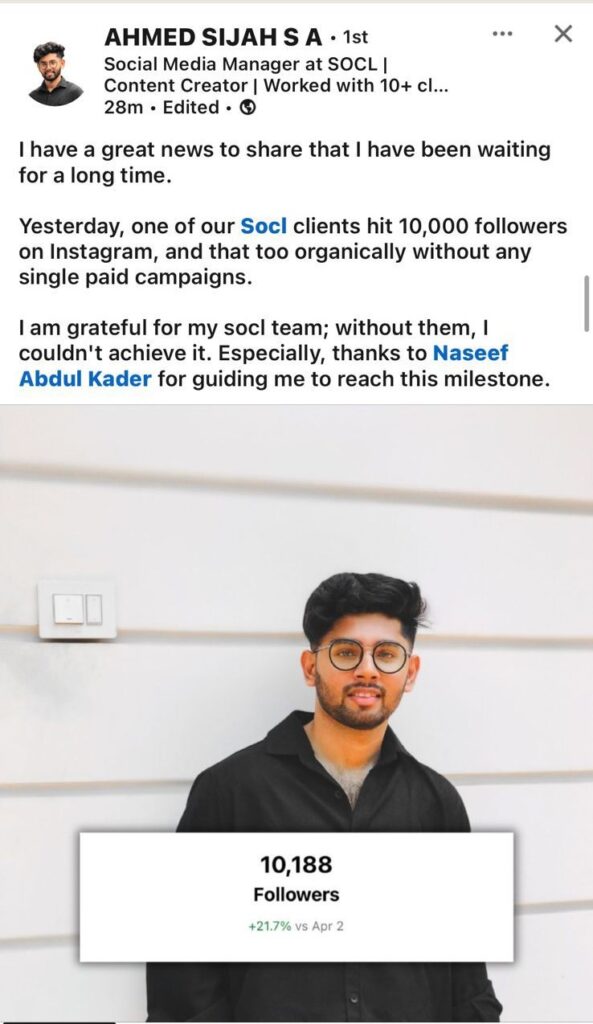Open the AHMED SIJAH S A author name

tap(213, 38)
